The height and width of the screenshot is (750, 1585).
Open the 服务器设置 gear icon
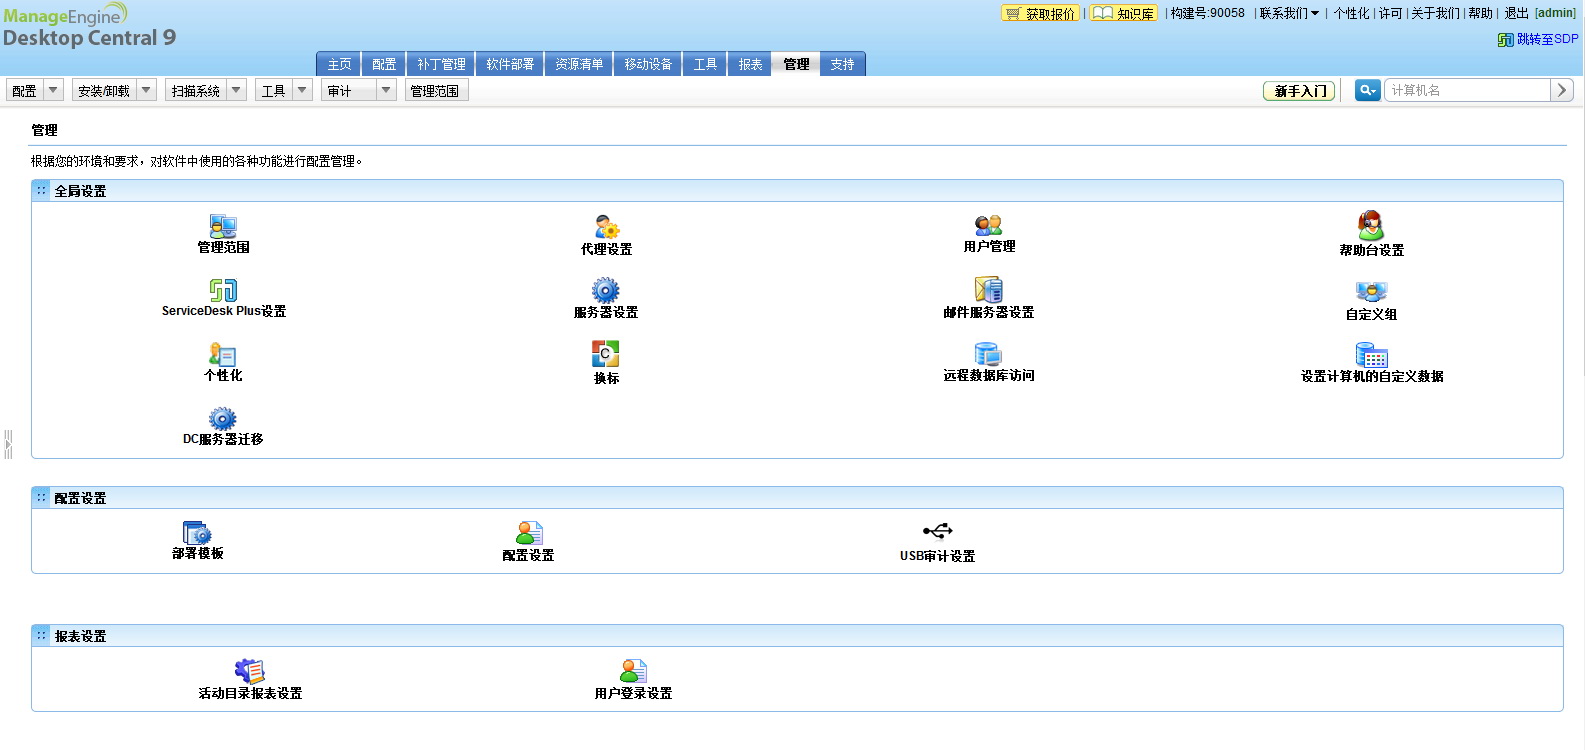[606, 291]
